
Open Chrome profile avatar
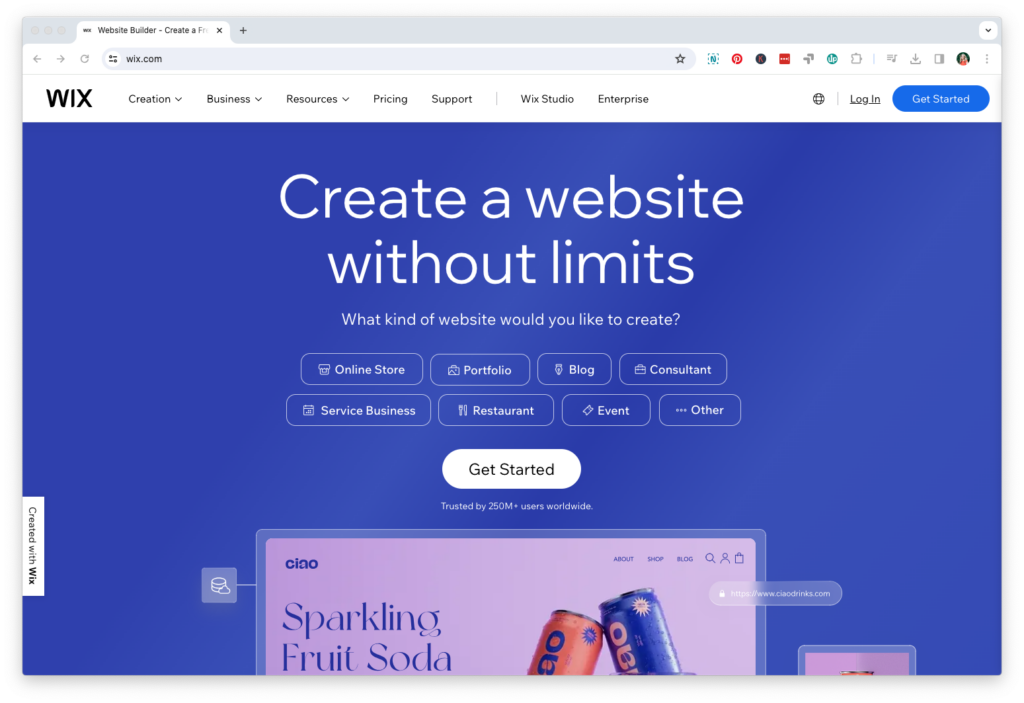tap(963, 59)
